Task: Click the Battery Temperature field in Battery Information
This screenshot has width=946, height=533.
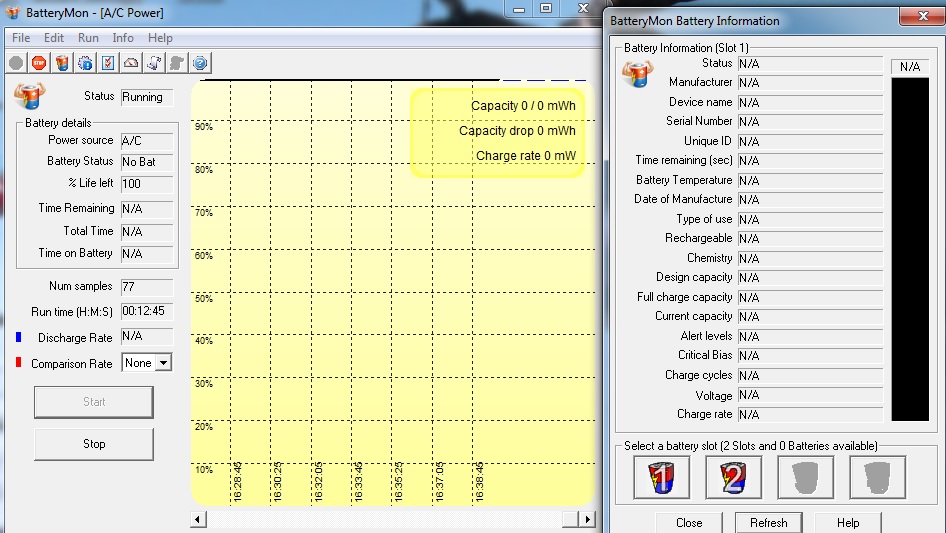Action: click(810, 180)
